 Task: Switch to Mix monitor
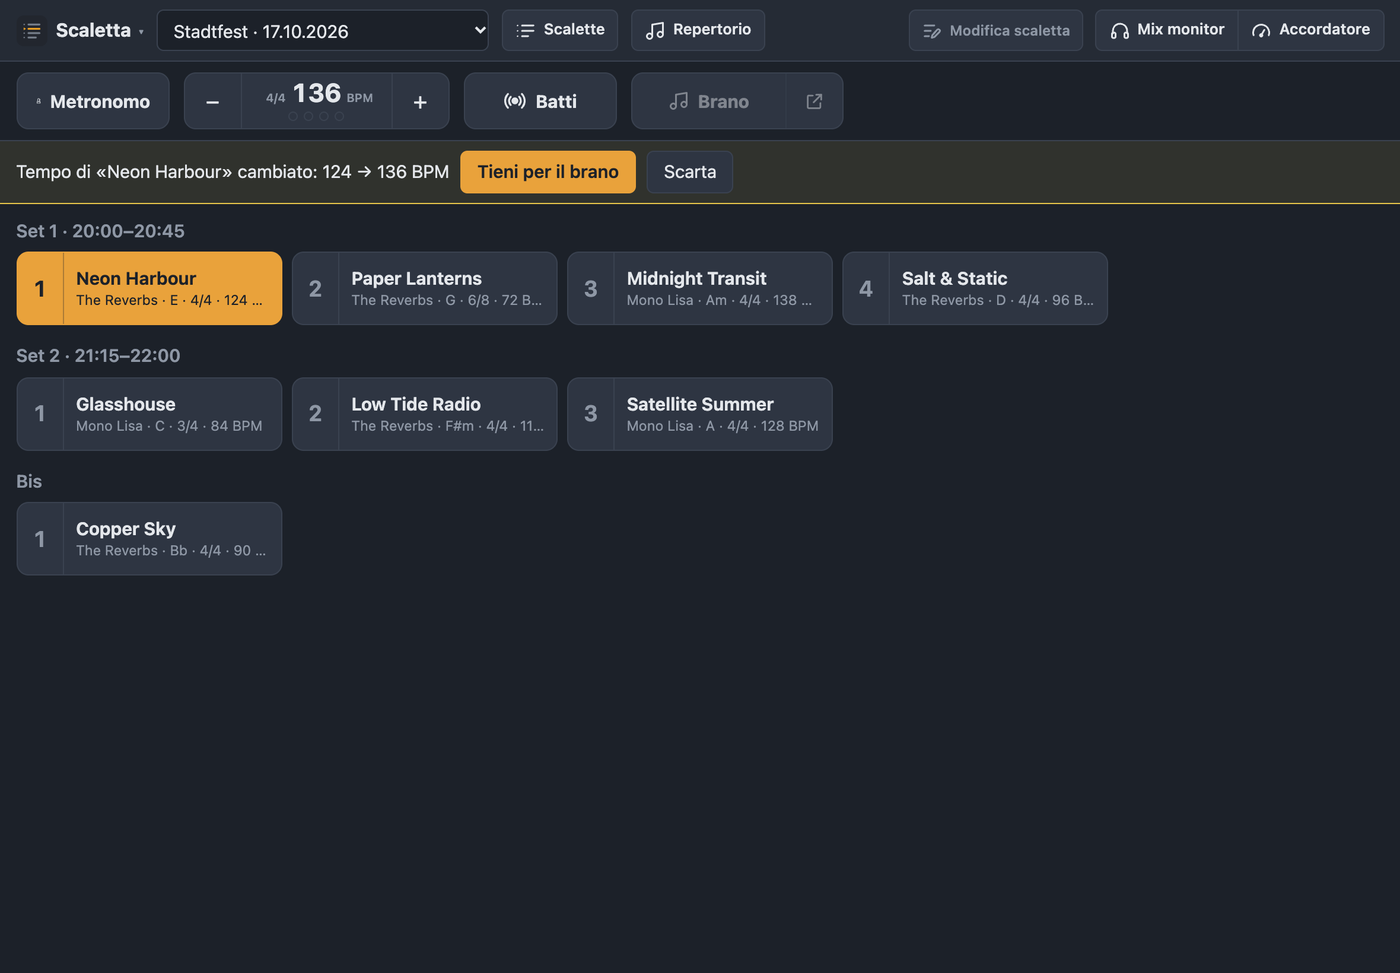click(x=1167, y=30)
